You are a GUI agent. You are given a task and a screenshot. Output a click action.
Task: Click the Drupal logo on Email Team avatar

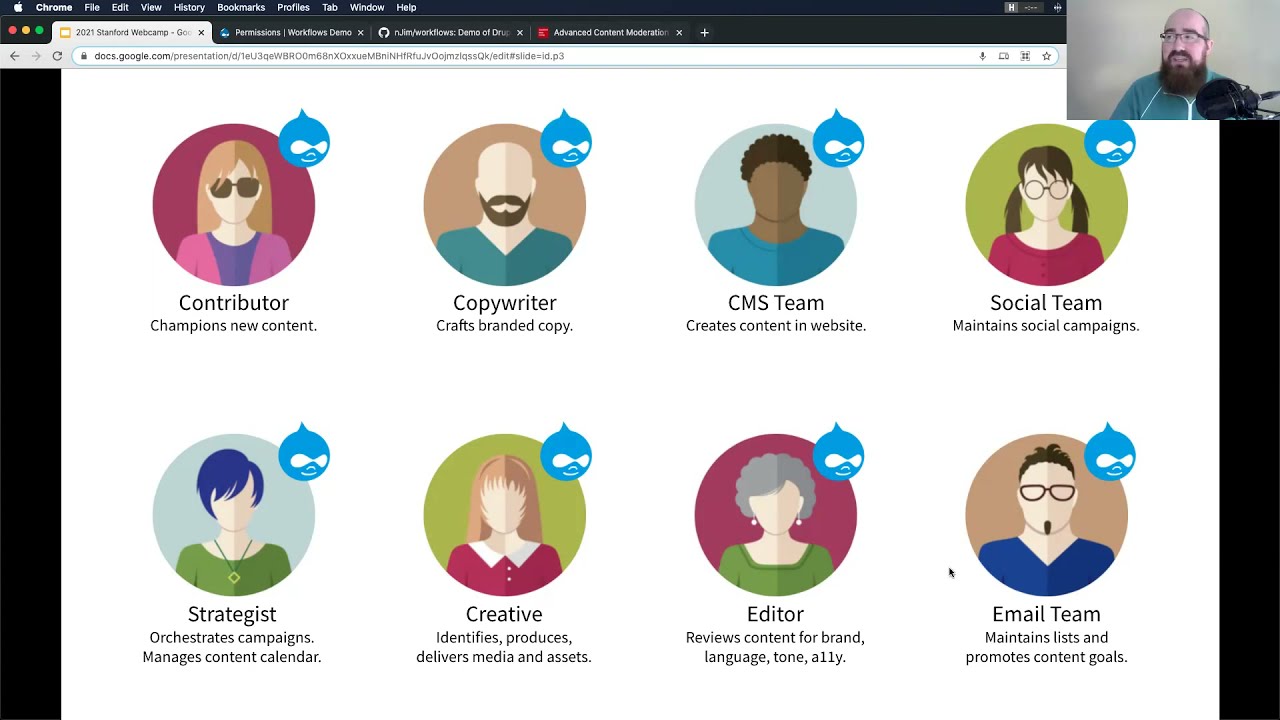(x=1110, y=451)
